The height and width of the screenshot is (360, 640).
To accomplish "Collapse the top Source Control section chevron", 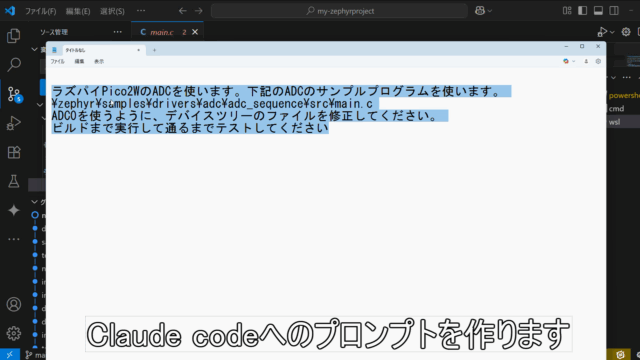I will (x=34, y=49).
